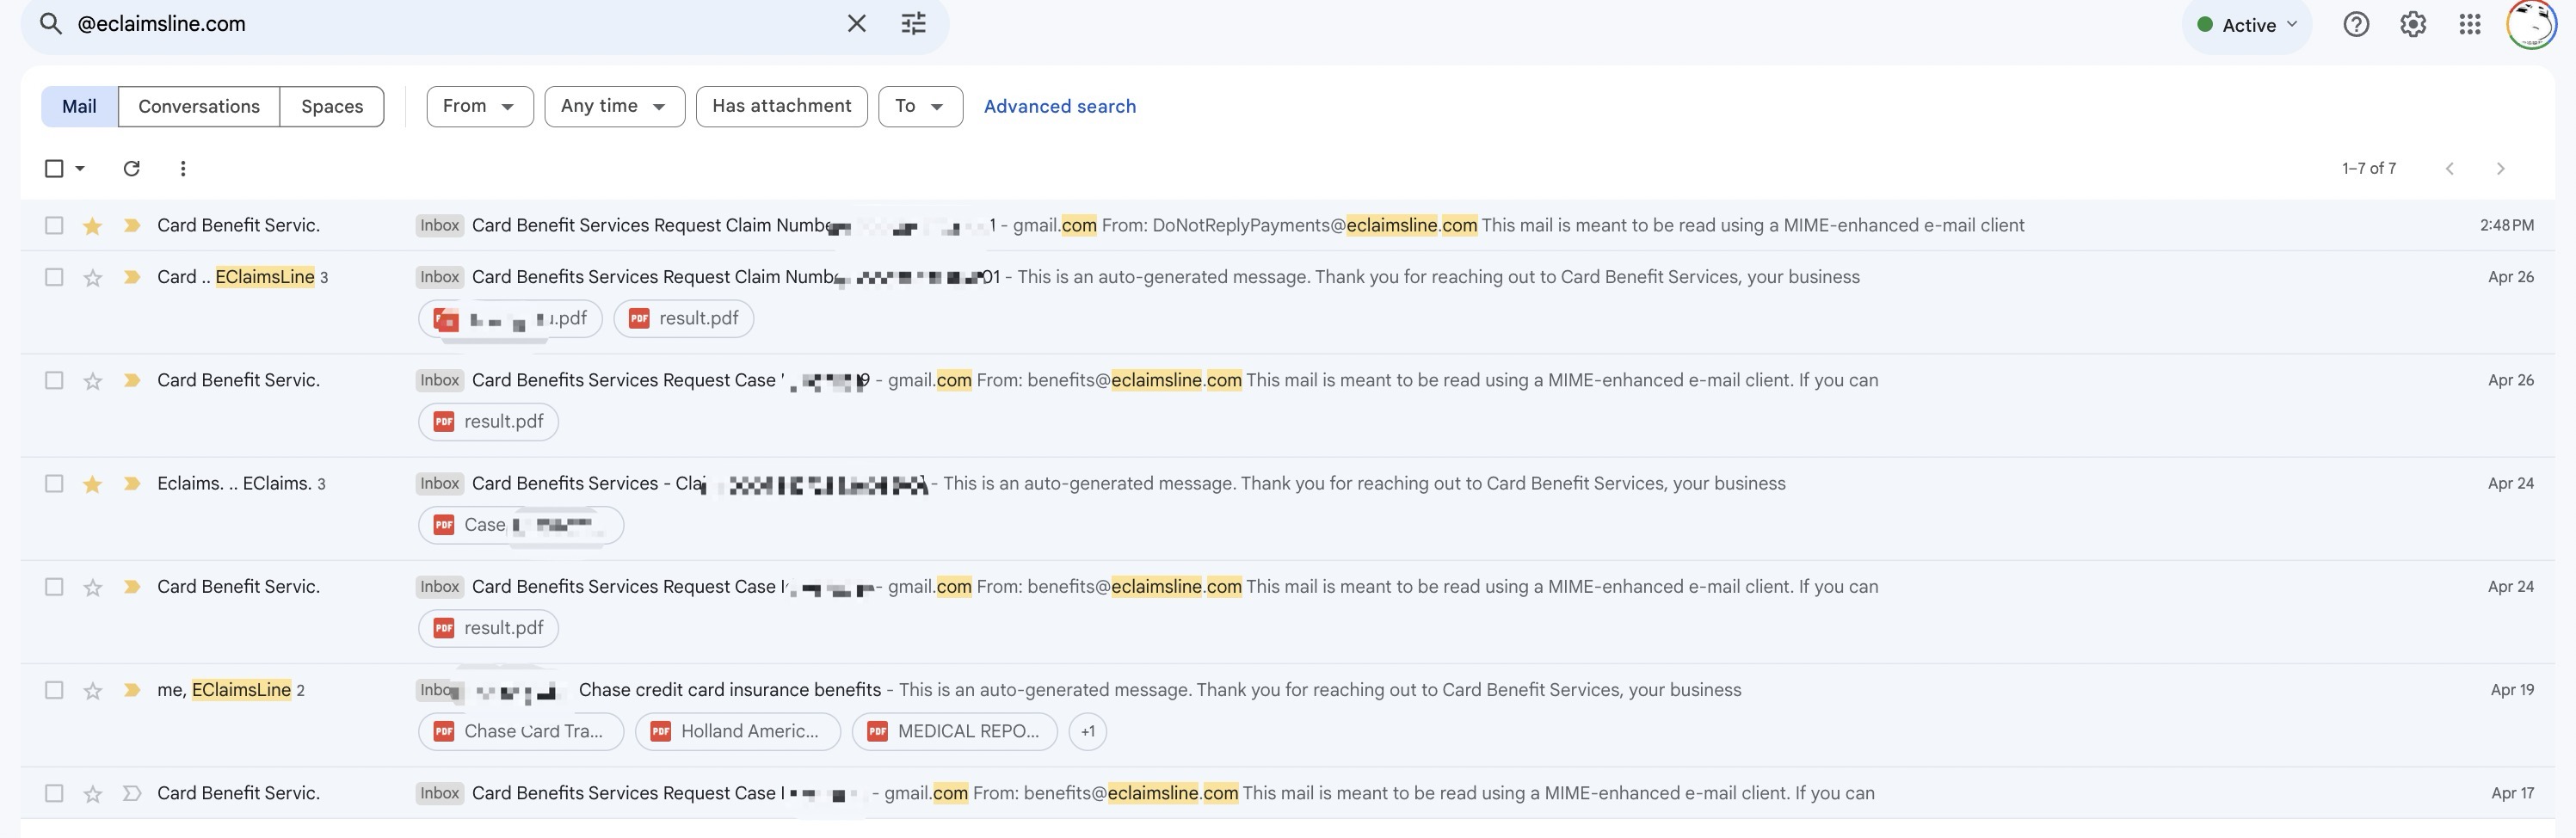
Task: Open the Active status dropdown
Action: [x=2247, y=25]
